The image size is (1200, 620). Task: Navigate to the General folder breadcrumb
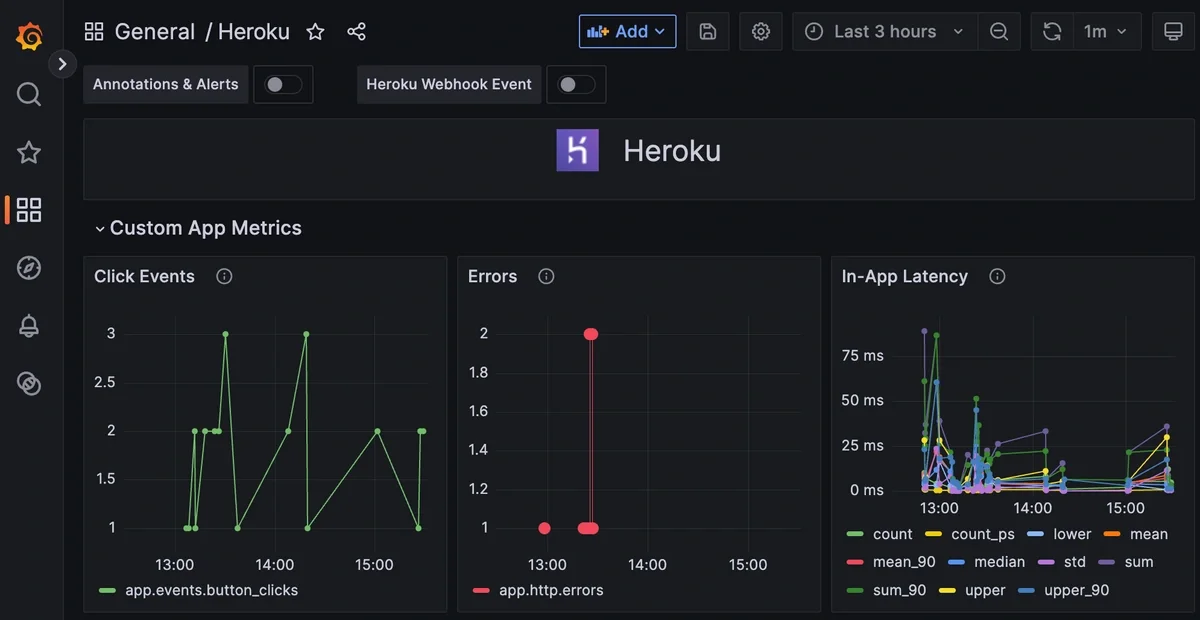155,31
